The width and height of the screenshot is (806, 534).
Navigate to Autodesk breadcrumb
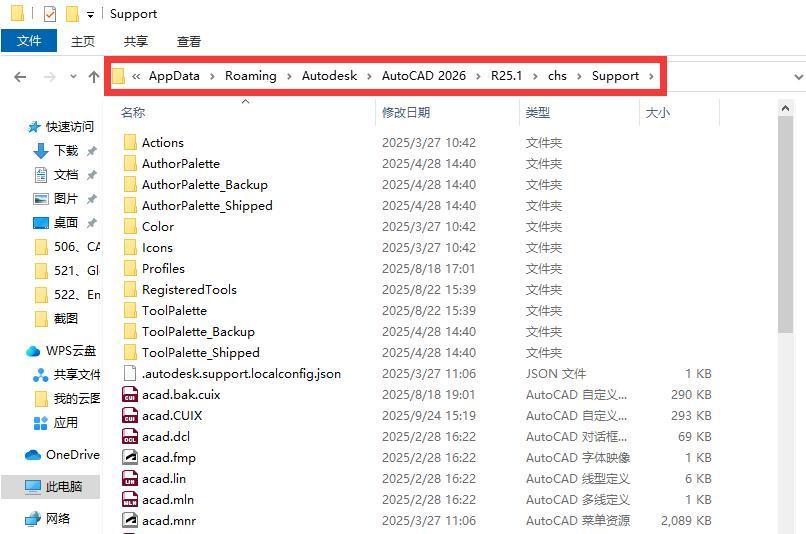329,76
